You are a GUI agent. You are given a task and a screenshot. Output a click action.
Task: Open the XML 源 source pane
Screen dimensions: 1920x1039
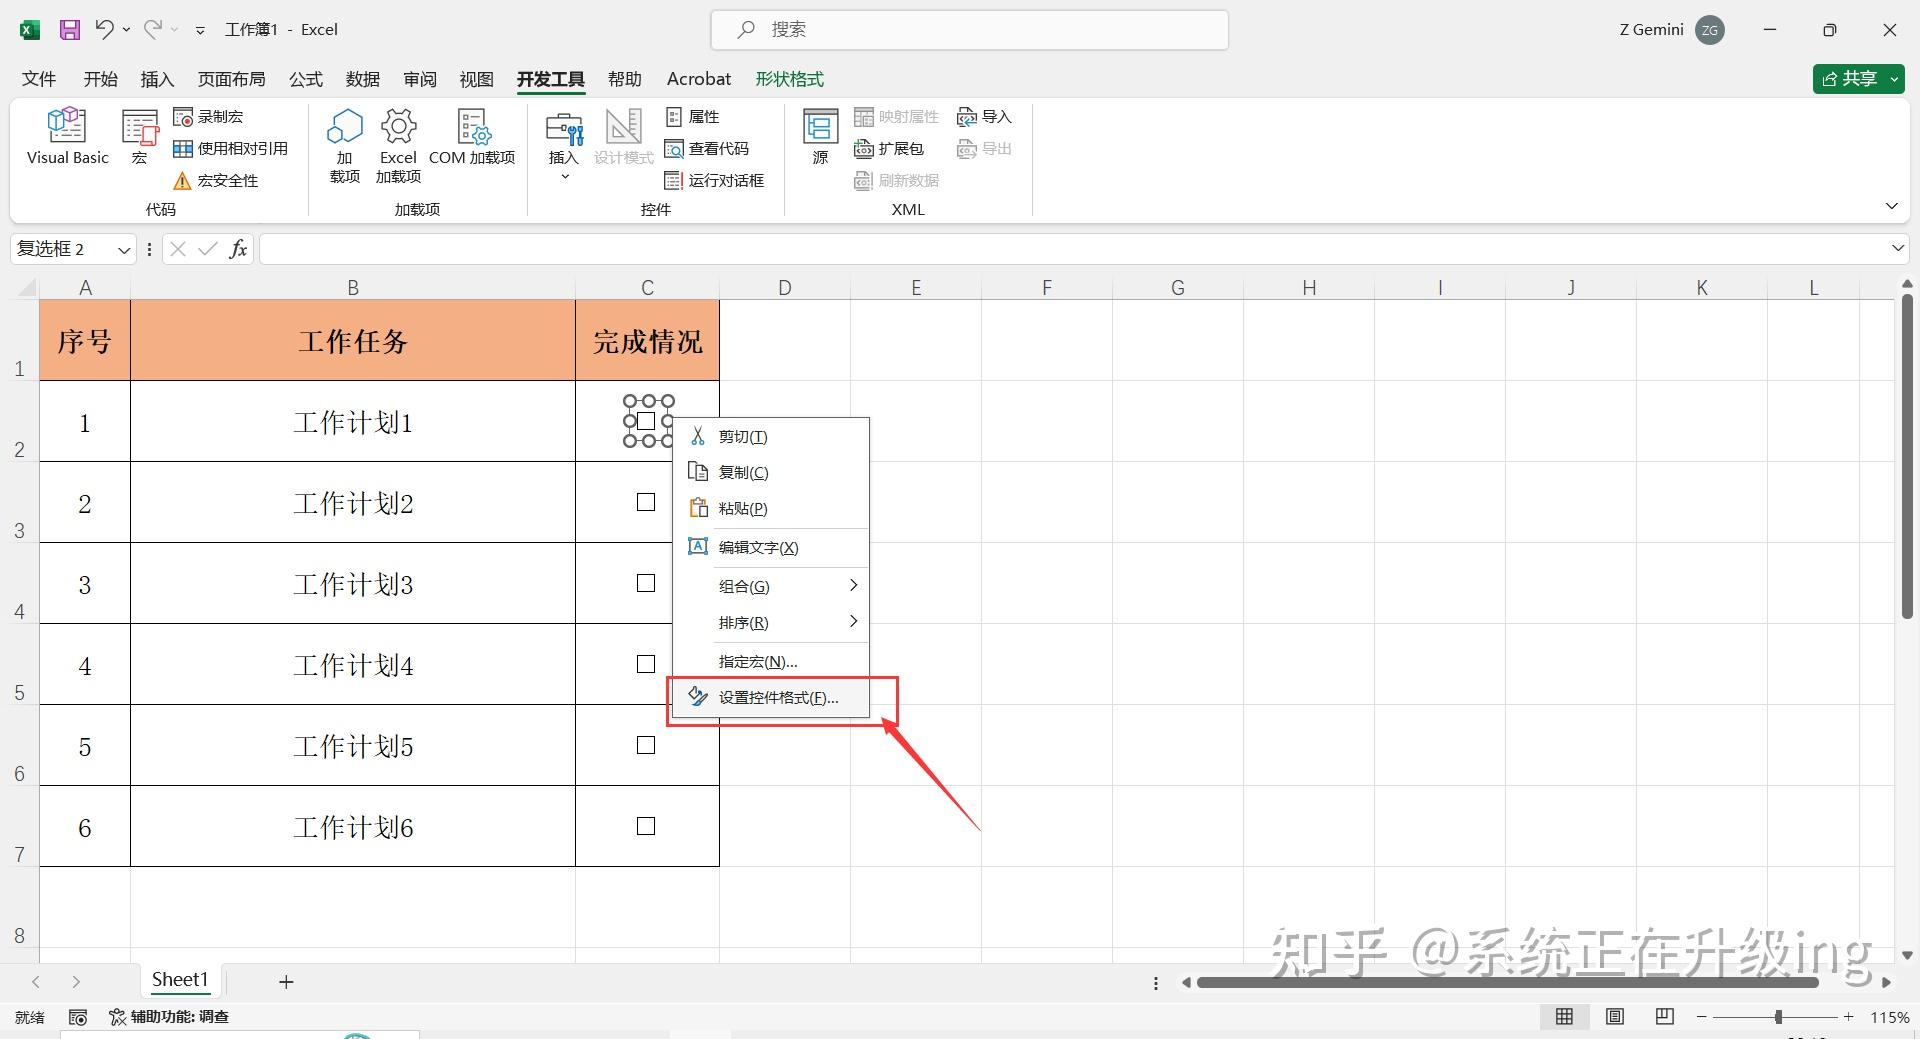(x=821, y=136)
